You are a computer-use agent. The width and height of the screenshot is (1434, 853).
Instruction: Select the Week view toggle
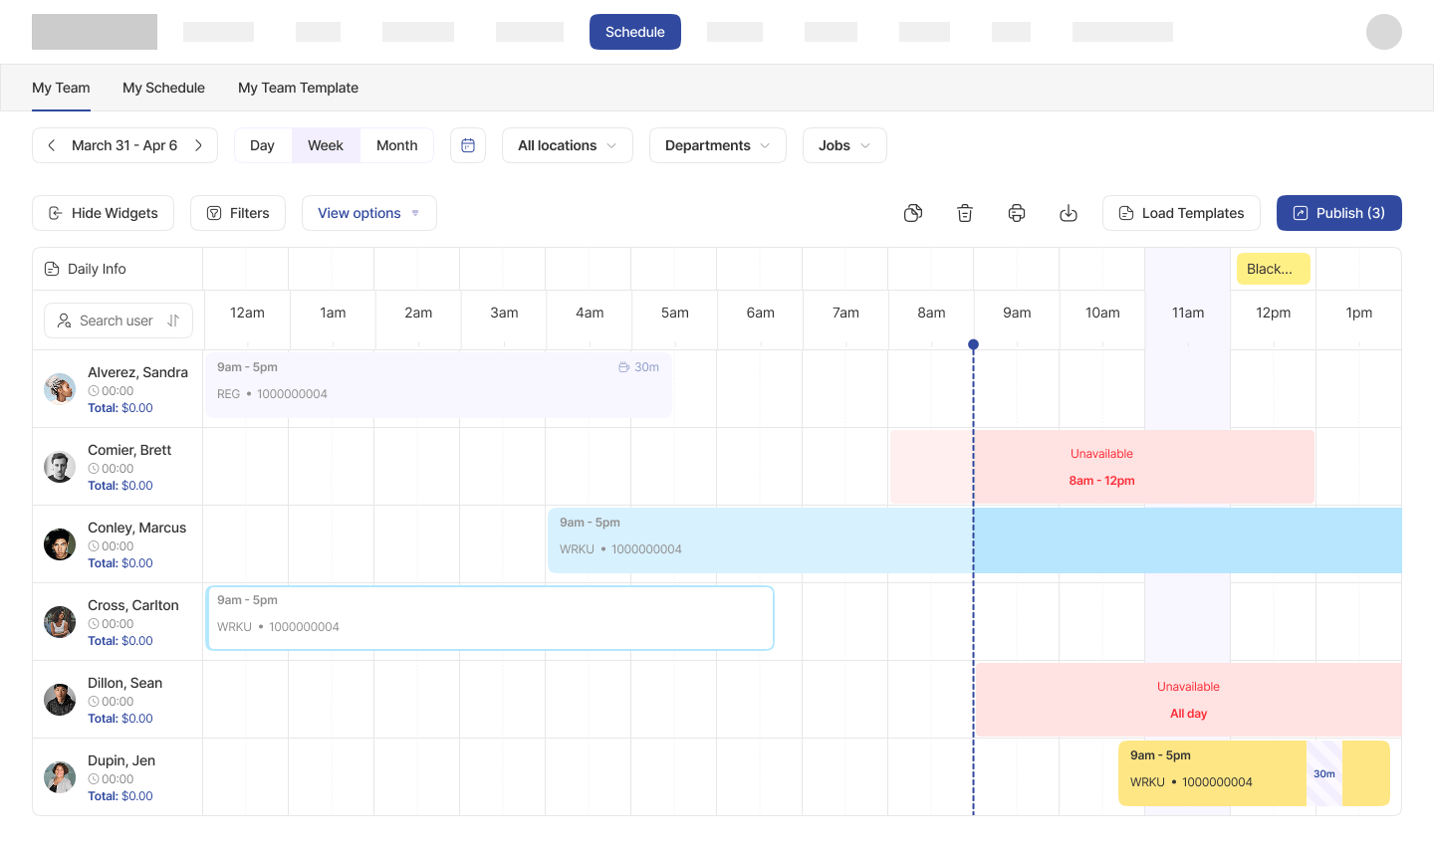[x=325, y=144]
